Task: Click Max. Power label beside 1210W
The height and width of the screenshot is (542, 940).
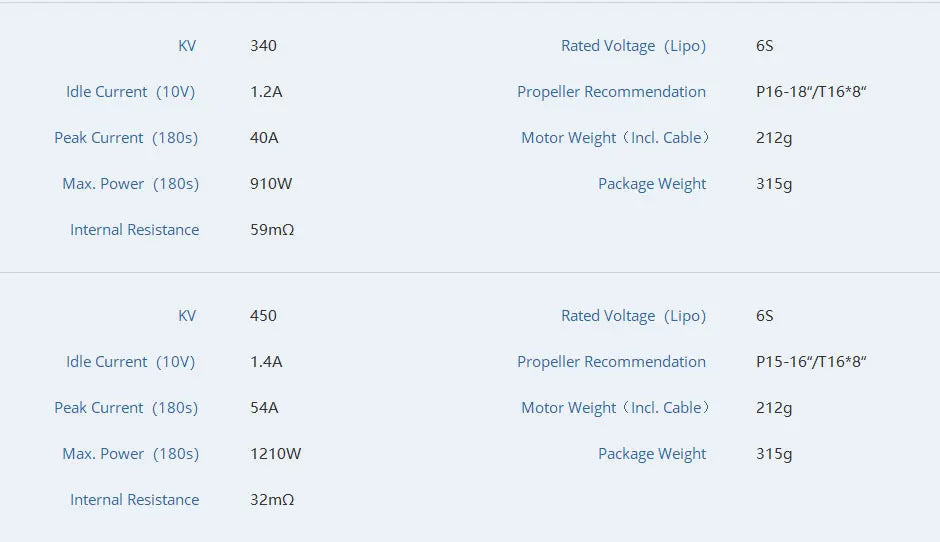Action: [130, 454]
